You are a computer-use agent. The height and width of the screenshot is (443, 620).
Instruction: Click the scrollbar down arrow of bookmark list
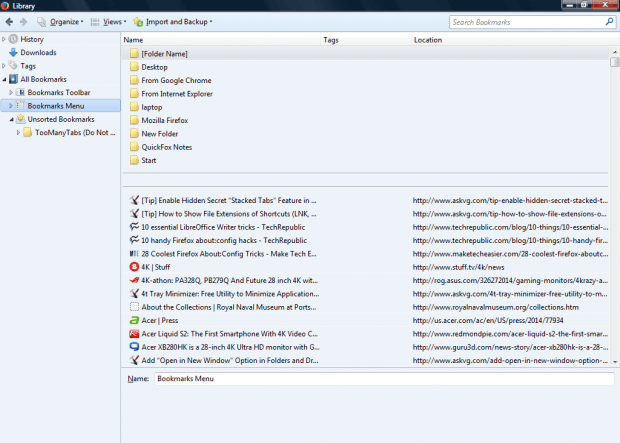click(615, 362)
